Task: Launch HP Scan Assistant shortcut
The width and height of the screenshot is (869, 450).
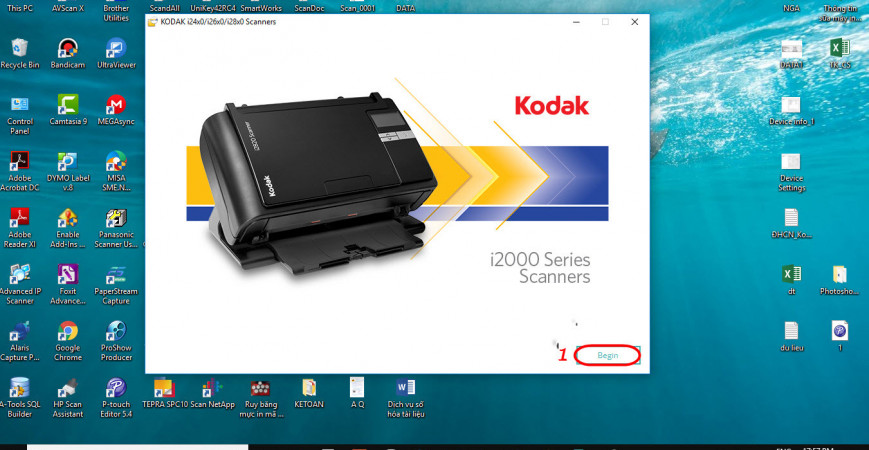Action: coord(68,398)
